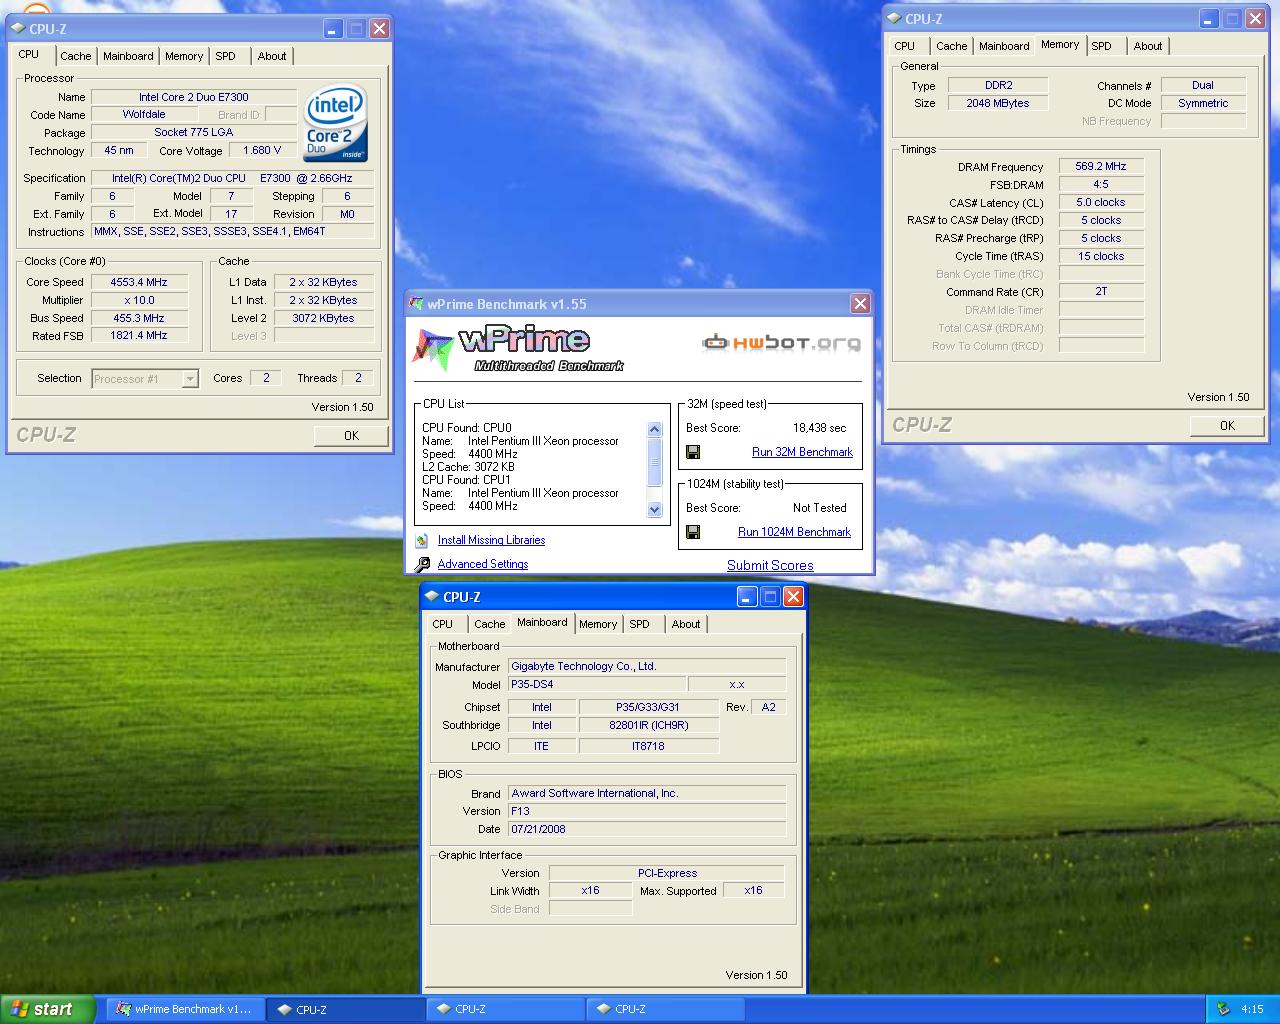Select Memory tab in Mainboard CPU-Z window

[x=598, y=624]
